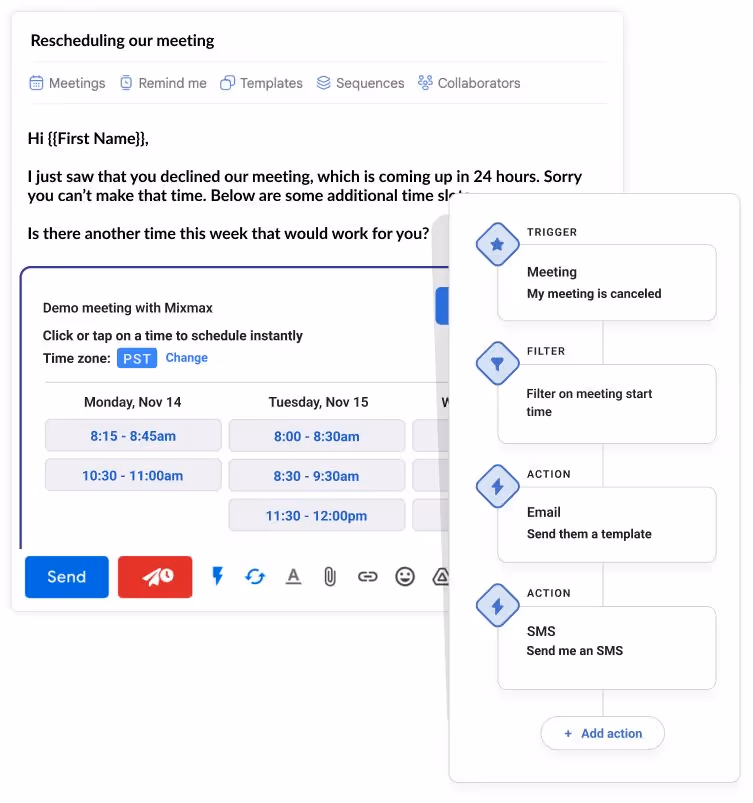
Task: Attach a file using the paperclip icon
Action: [330, 577]
